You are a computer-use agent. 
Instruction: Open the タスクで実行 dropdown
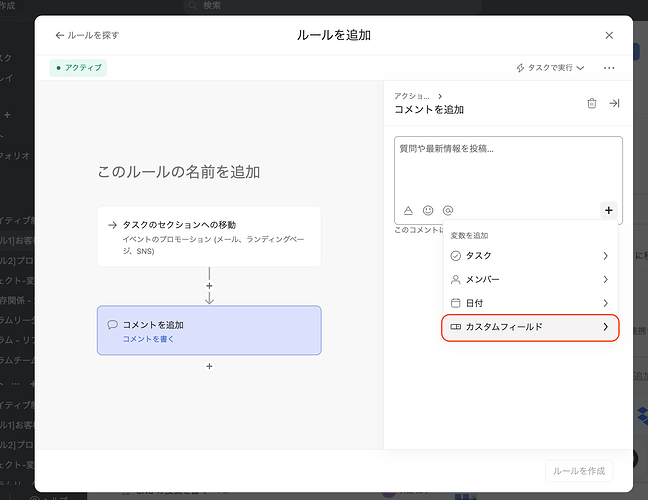(x=550, y=68)
